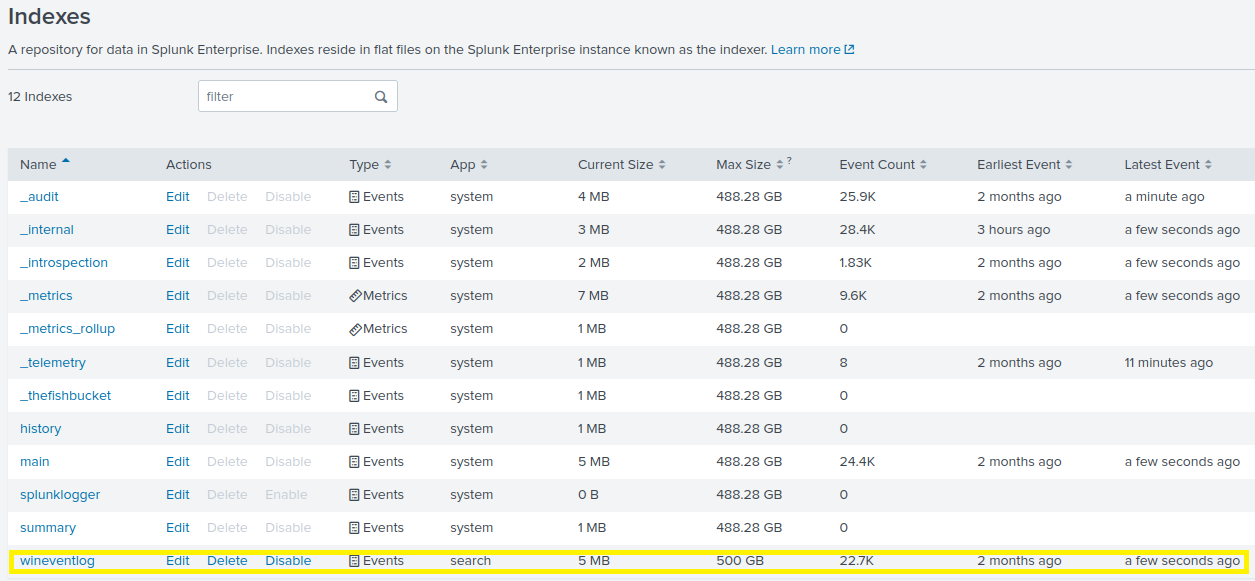Delete the wineventlog index
Screen dimensions: 1255x581
point(227,561)
